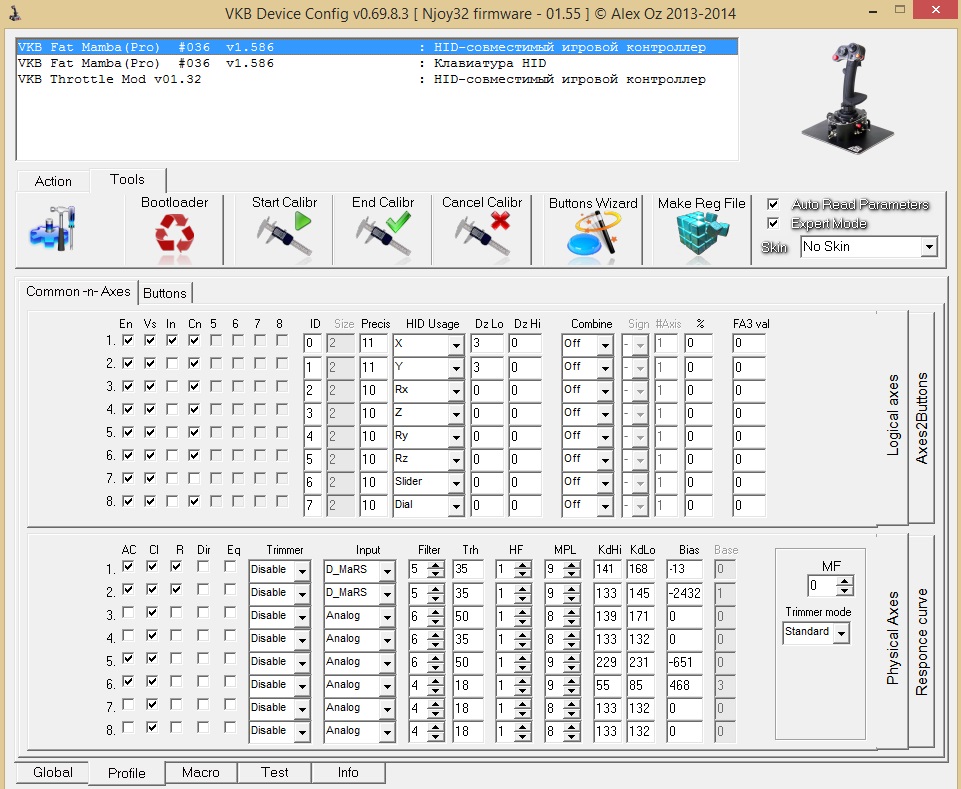
Task: Click Dz Lo field of logical axis 2
Action: click(487, 367)
